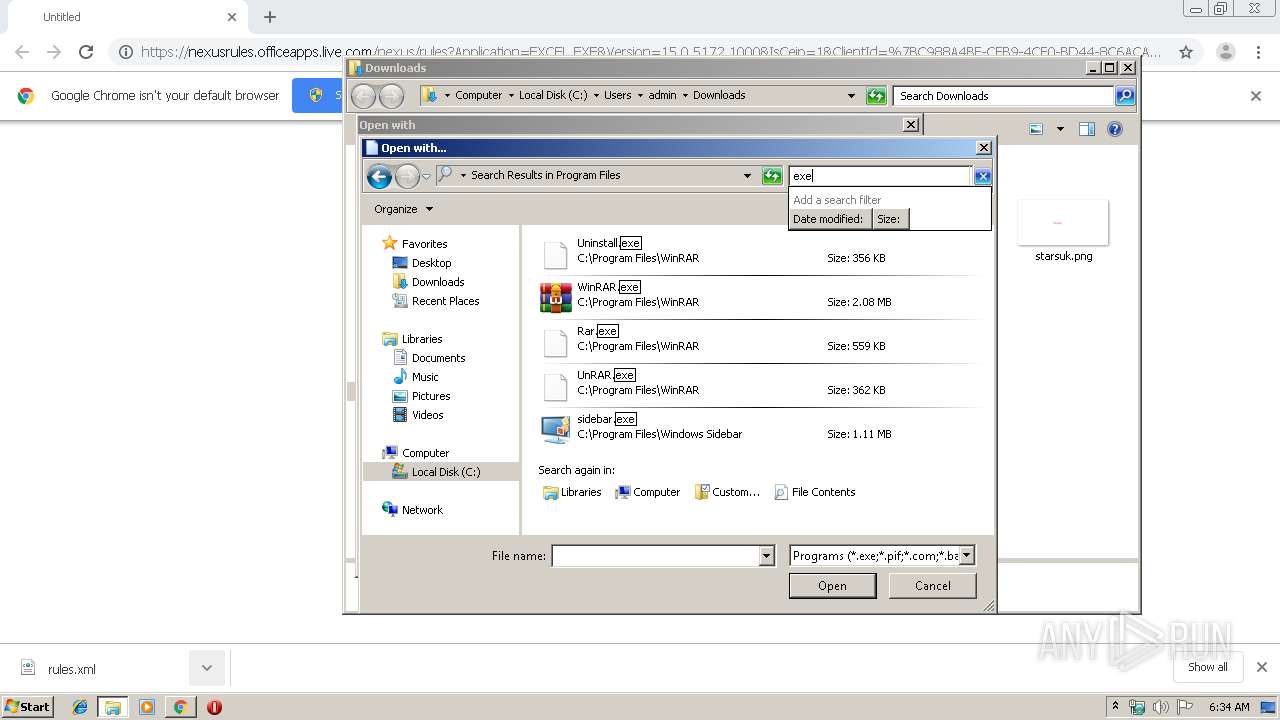The height and width of the screenshot is (720, 1280).
Task: Reload the Chrome page
Action: (86, 52)
